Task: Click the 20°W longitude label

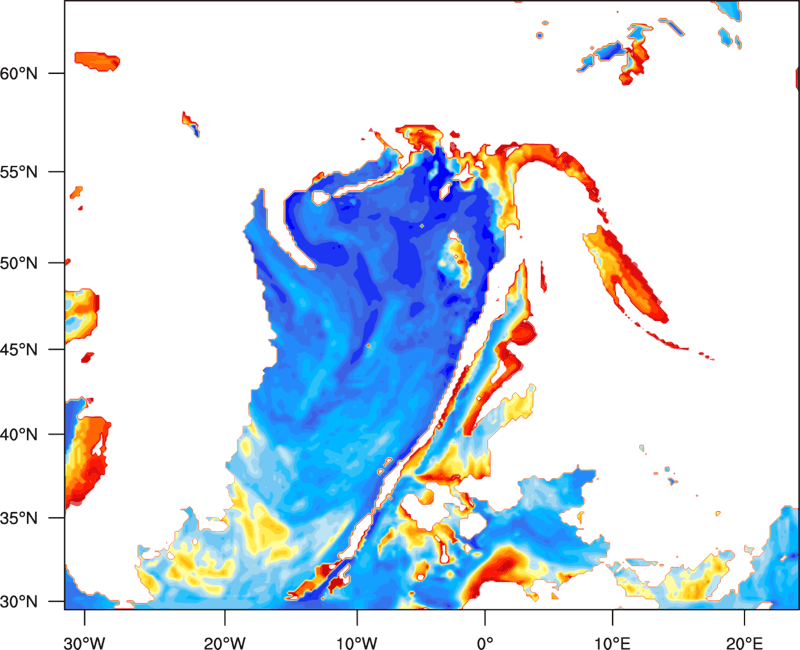Action: tap(224, 643)
